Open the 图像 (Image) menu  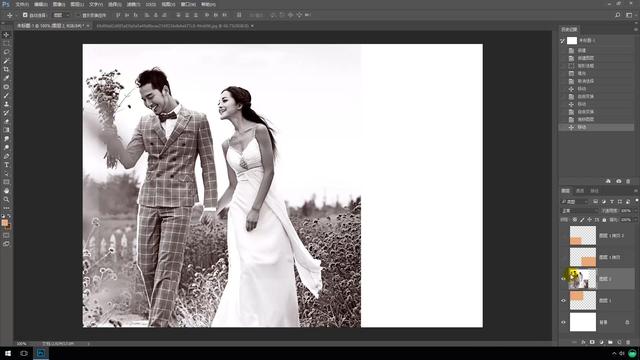point(59,4)
